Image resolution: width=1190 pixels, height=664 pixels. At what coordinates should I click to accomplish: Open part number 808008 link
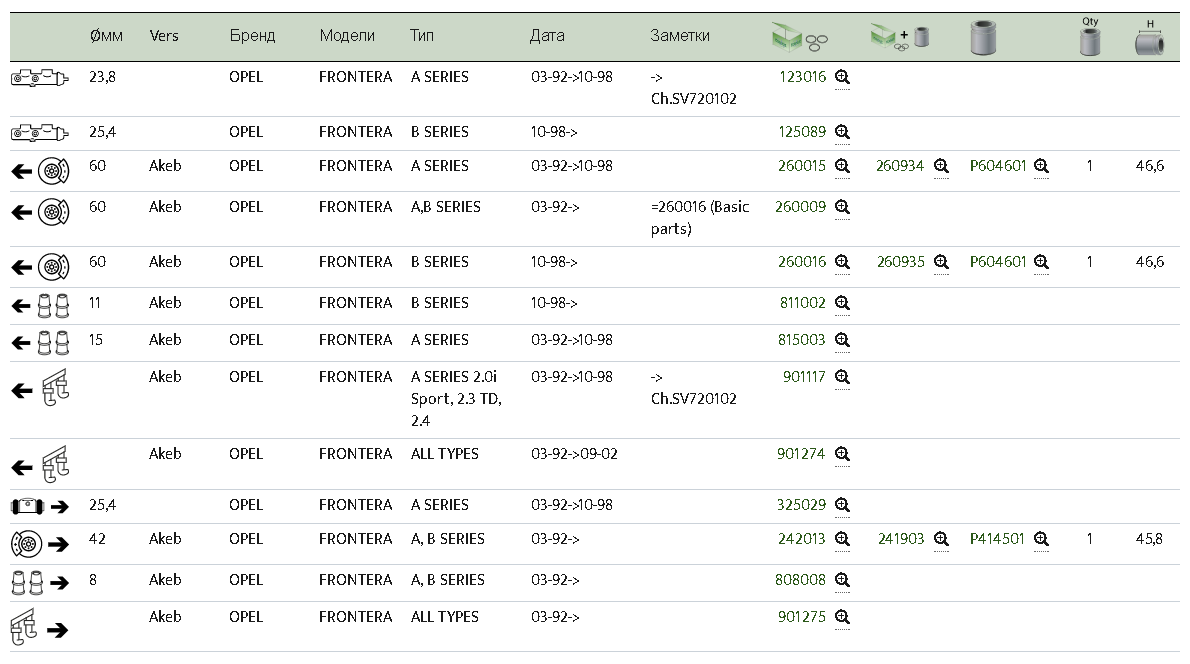click(800, 580)
